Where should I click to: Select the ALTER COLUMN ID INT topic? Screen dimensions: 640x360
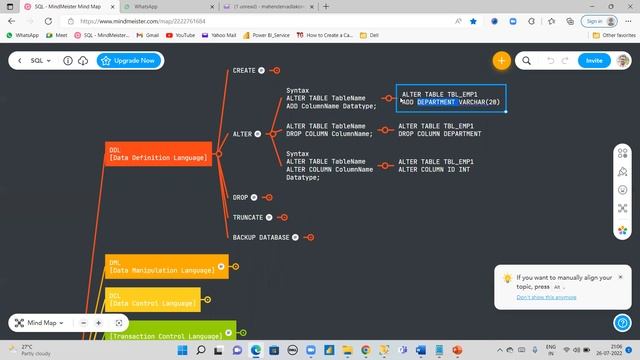coord(436,166)
